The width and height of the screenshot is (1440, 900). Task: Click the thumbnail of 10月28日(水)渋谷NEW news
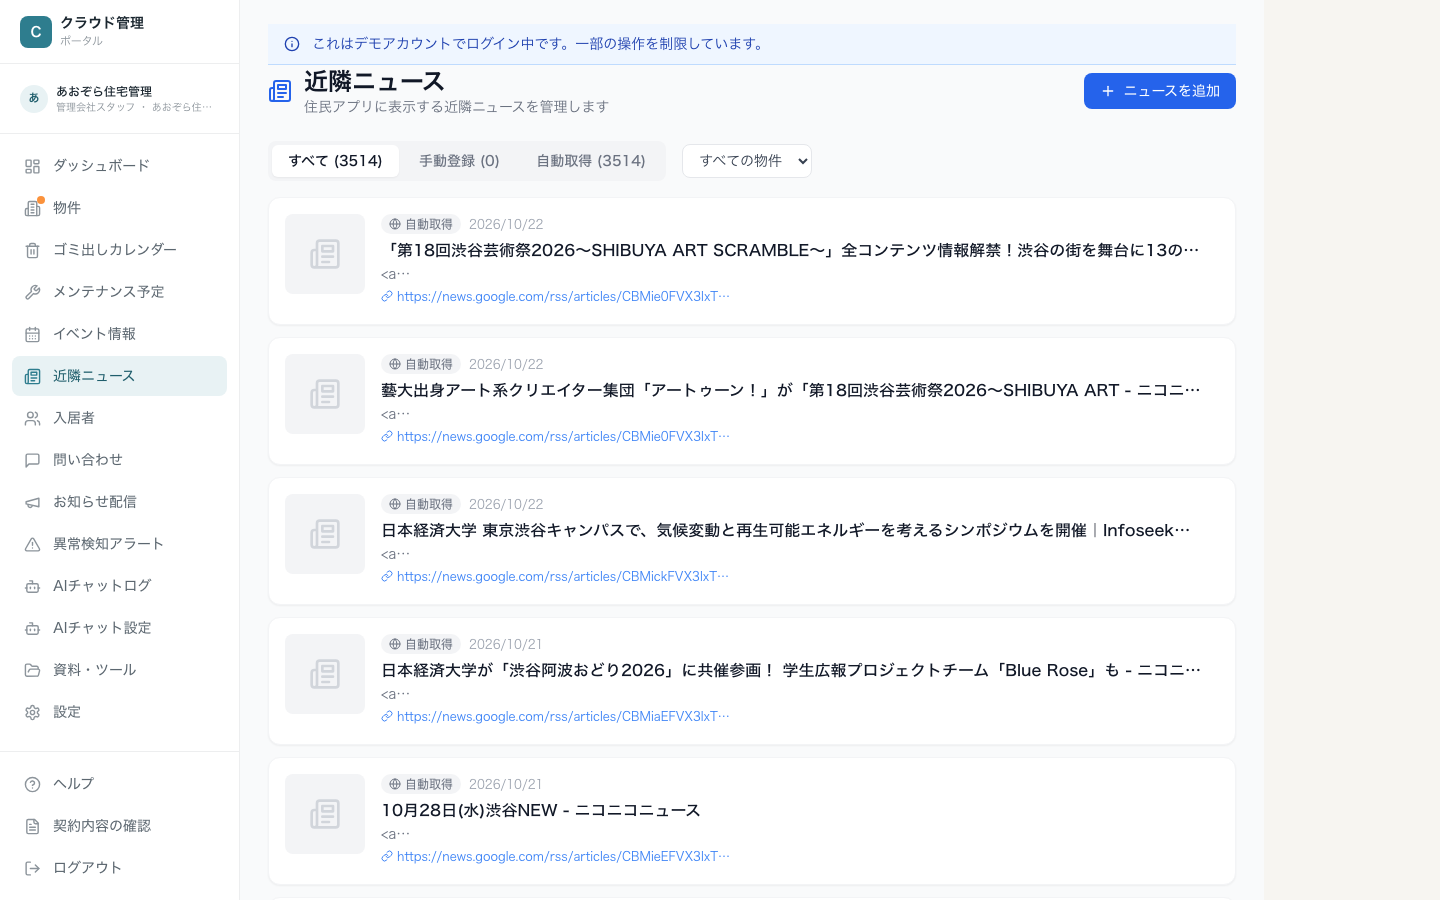click(325, 814)
